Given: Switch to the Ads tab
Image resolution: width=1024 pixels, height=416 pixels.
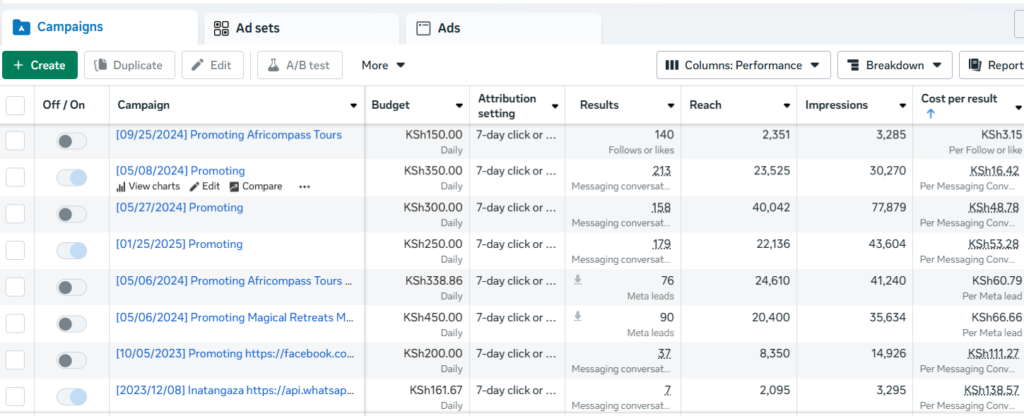Looking at the screenshot, I should click(x=503, y=29).
